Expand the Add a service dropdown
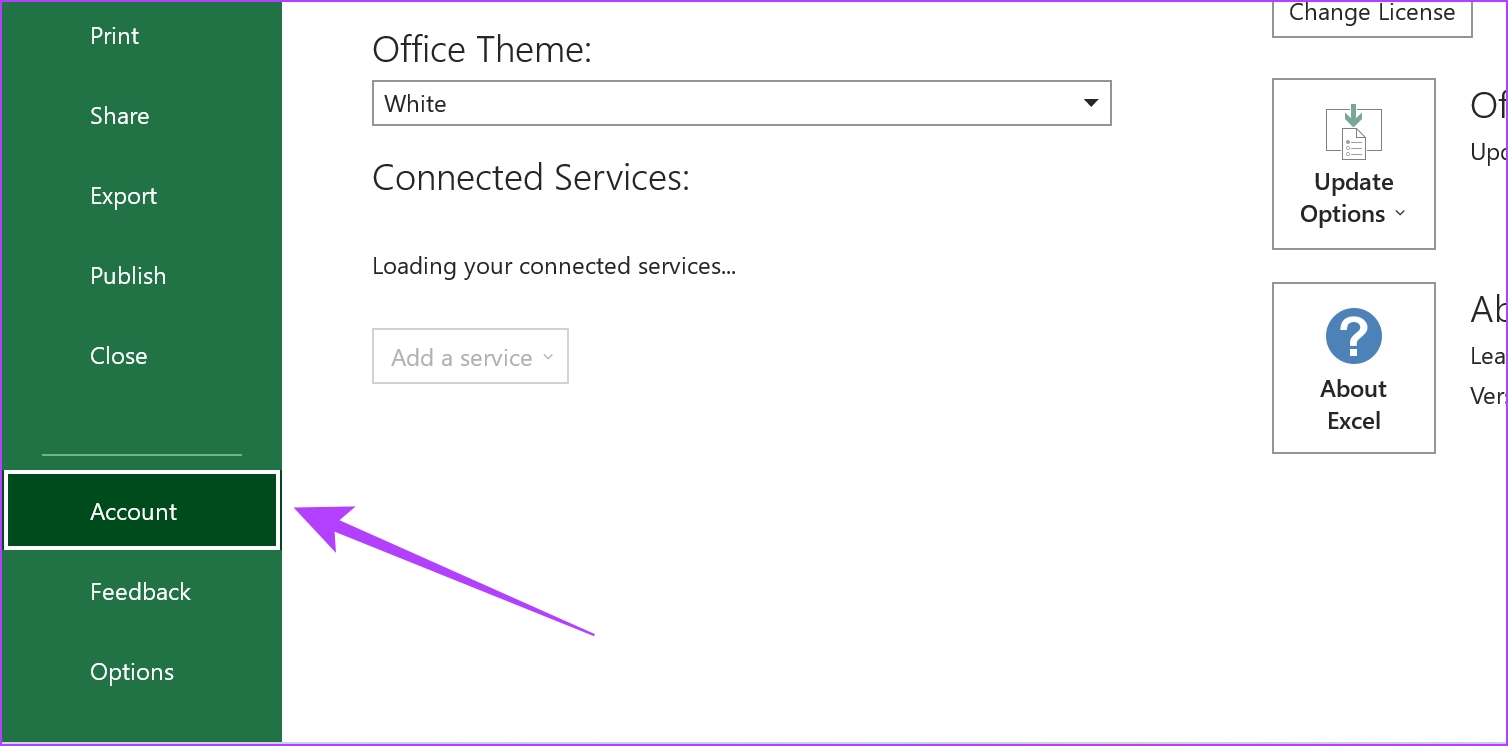 pyautogui.click(x=470, y=357)
